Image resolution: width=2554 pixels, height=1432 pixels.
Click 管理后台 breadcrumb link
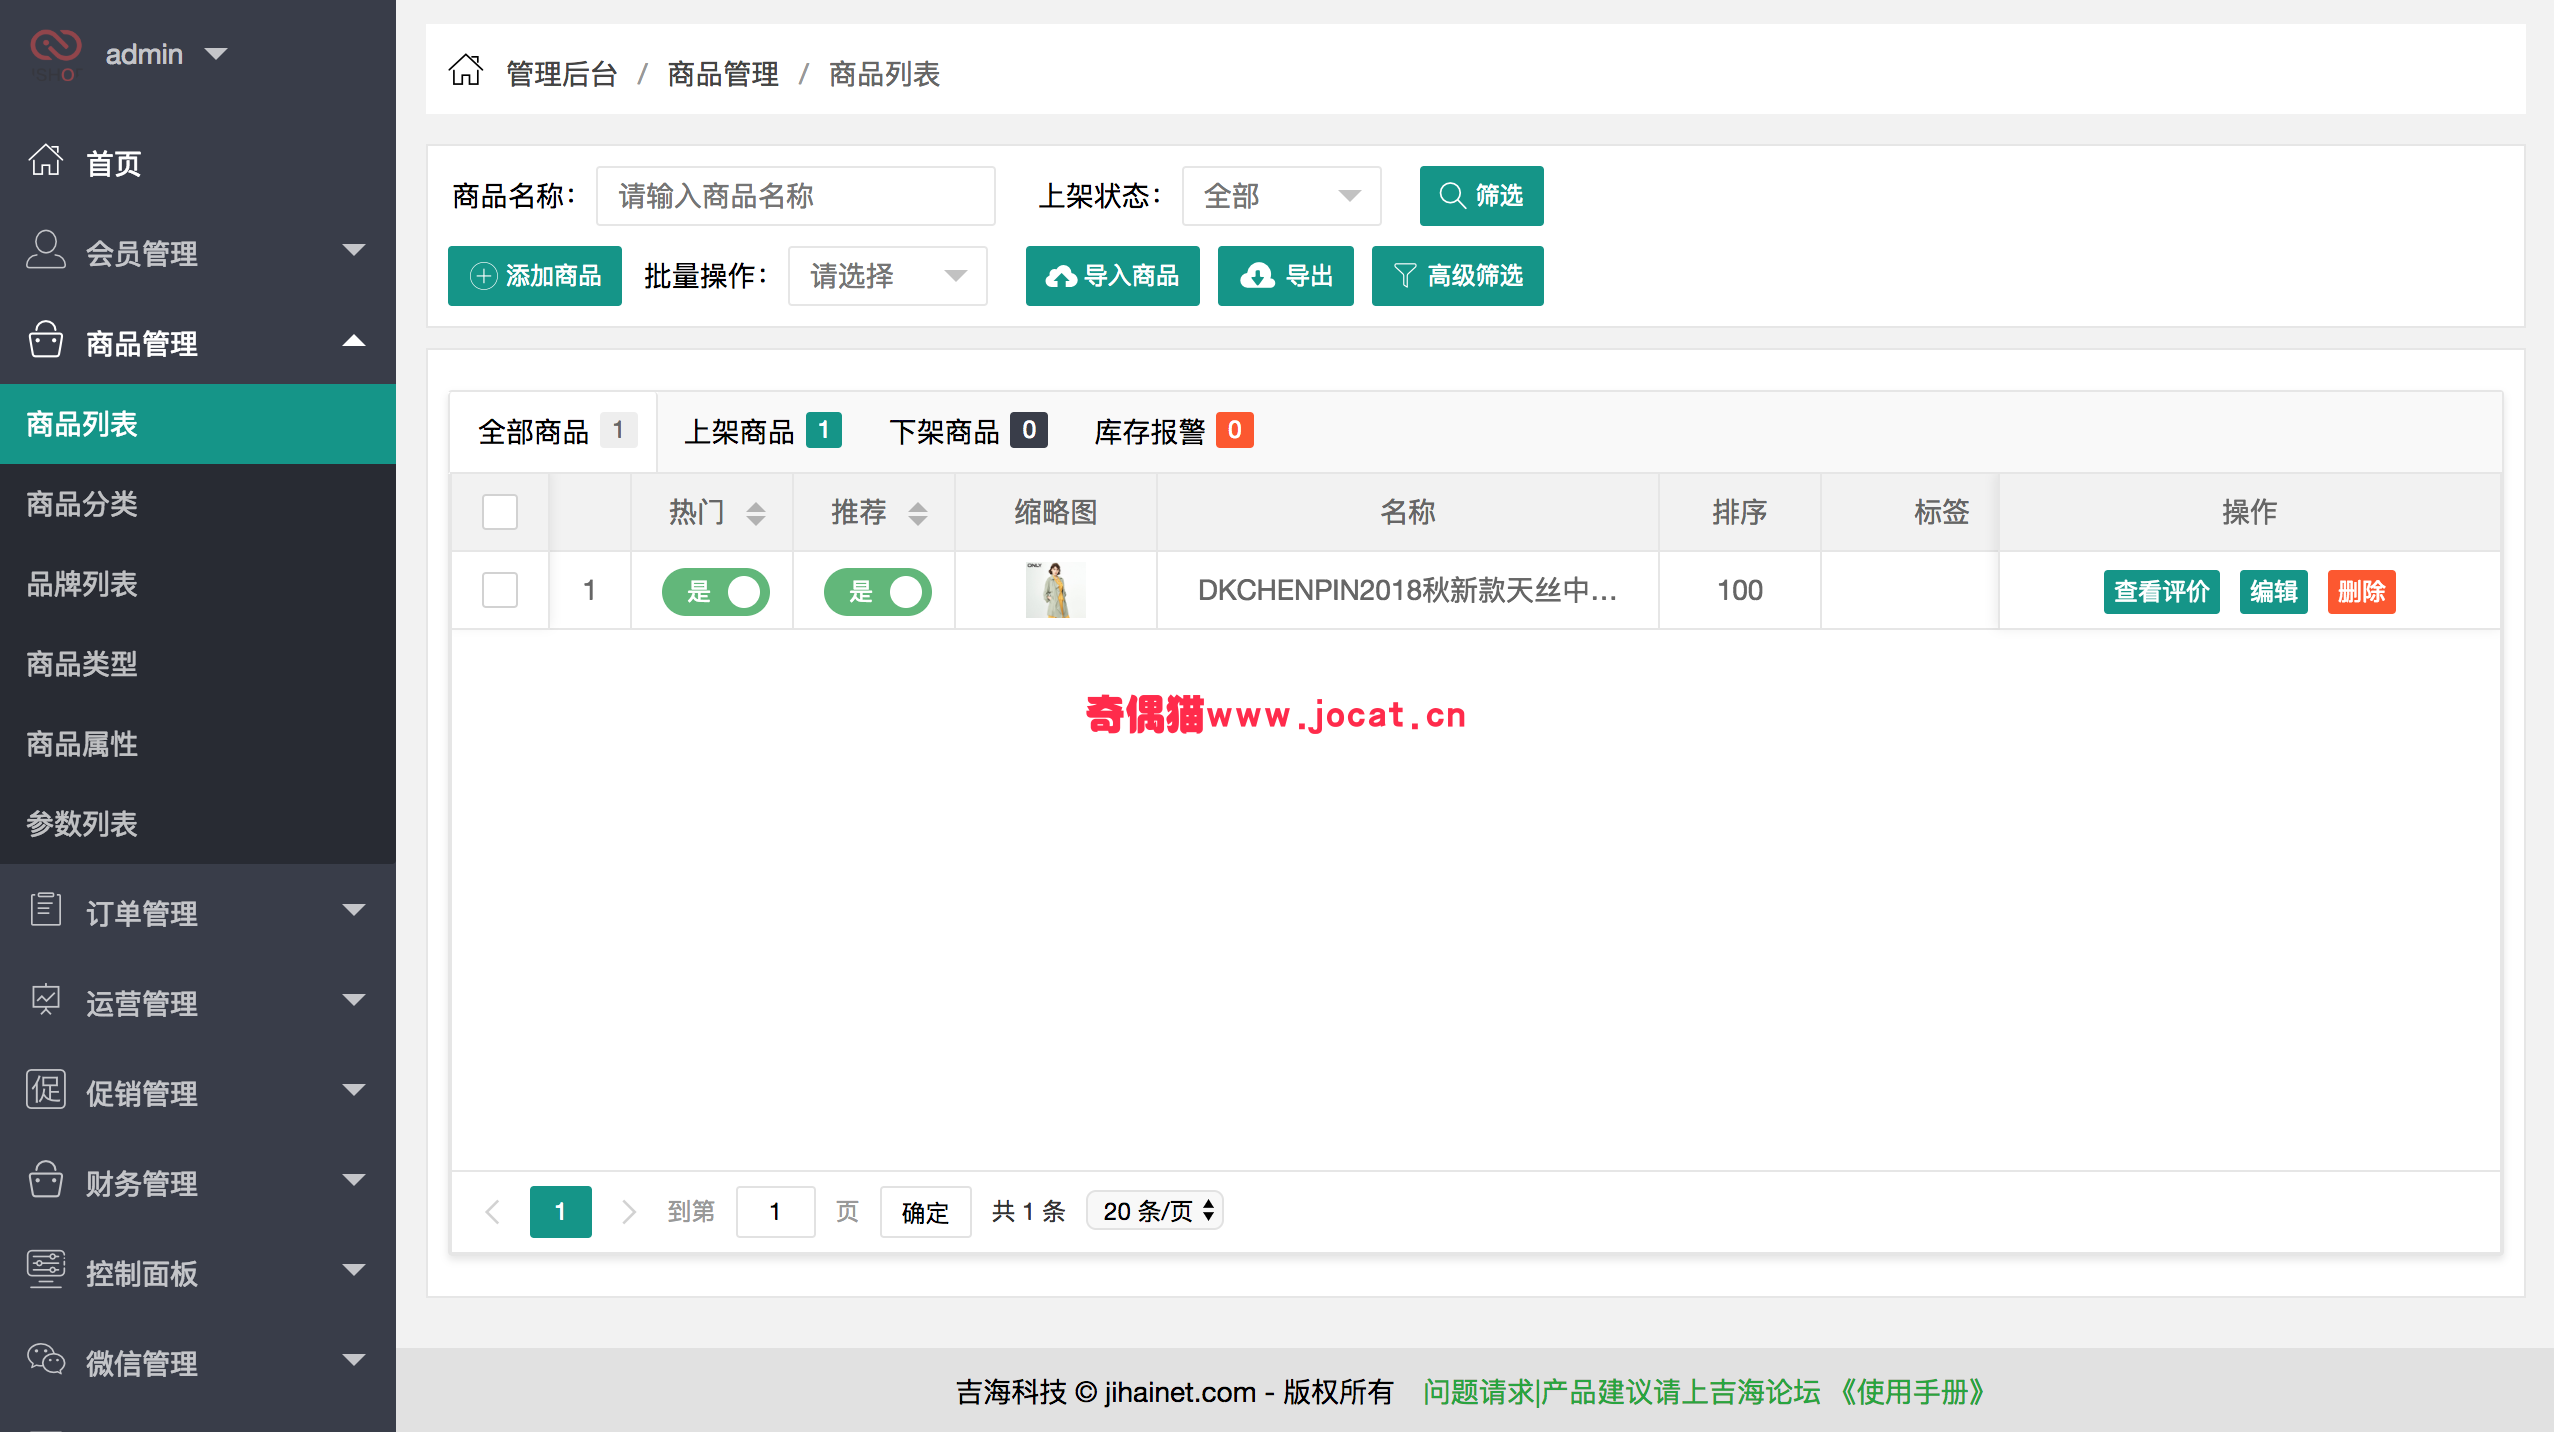point(561,74)
